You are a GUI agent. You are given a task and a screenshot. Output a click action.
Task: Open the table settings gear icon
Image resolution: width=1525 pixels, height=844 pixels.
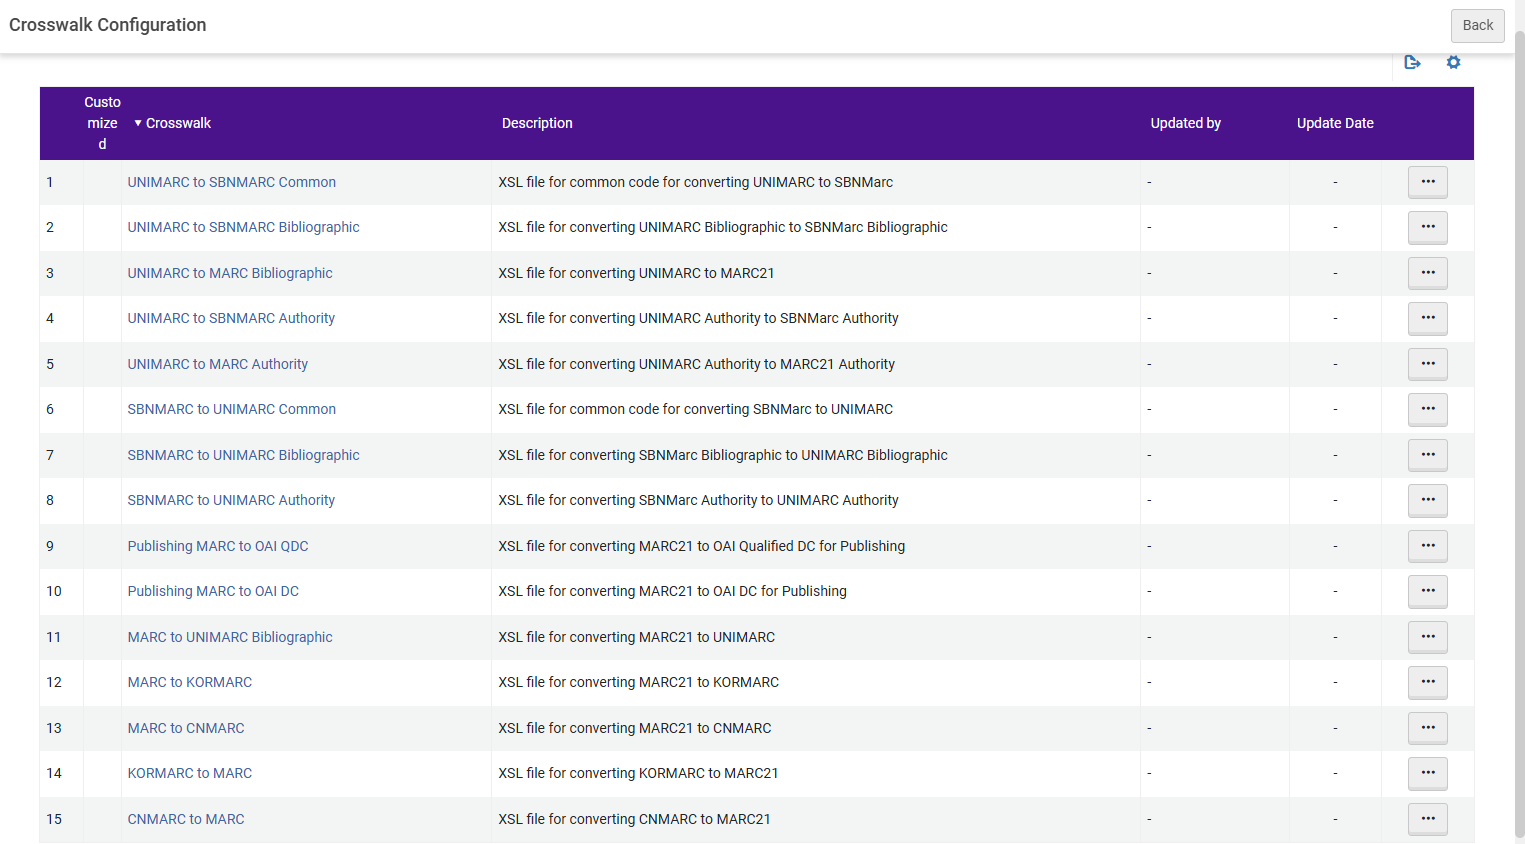pos(1453,62)
